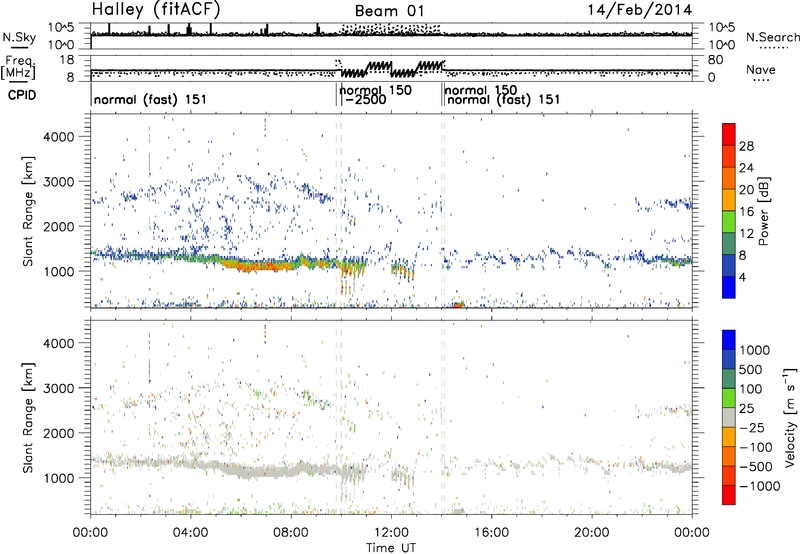Screen dimensions: 800x554
Task: Select the 'Freq. [MHz]' axis label
Action: [18, 68]
